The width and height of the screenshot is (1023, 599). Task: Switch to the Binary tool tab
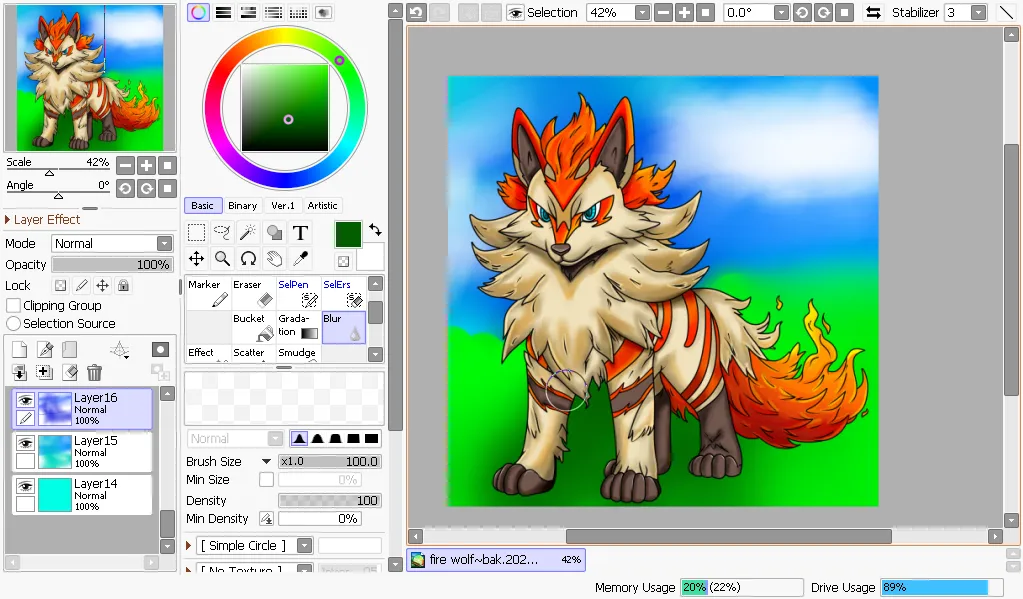[x=243, y=206]
